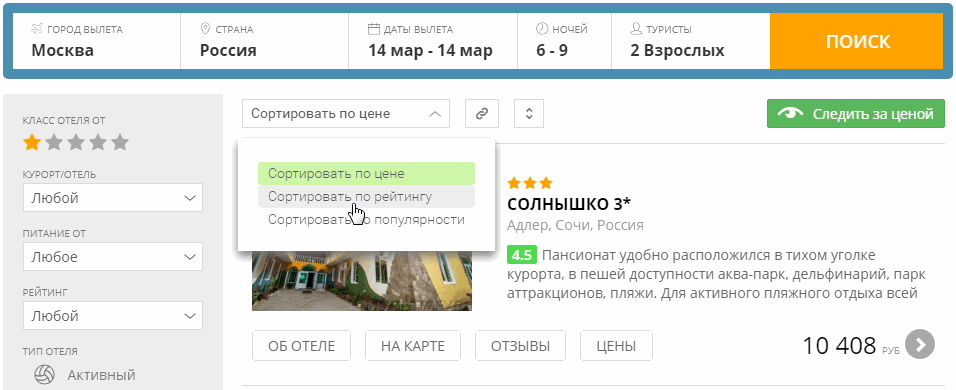
Task: Collapse the Сортировать по цене sort dropdown
Action: pyautogui.click(x=346, y=113)
